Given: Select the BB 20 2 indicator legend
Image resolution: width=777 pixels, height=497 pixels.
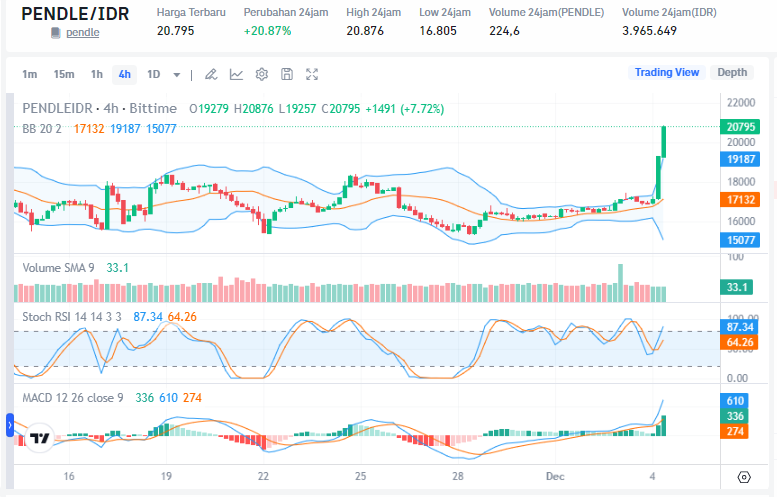Looking at the screenshot, I should (42, 129).
